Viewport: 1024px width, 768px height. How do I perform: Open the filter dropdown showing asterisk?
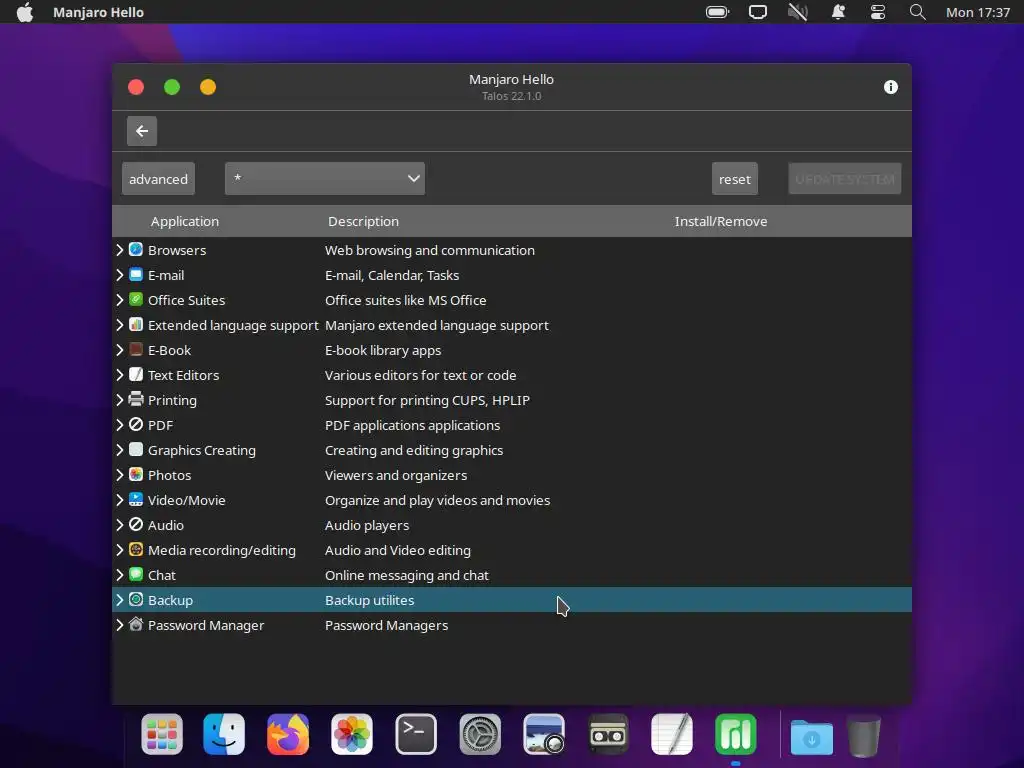pos(325,178)
